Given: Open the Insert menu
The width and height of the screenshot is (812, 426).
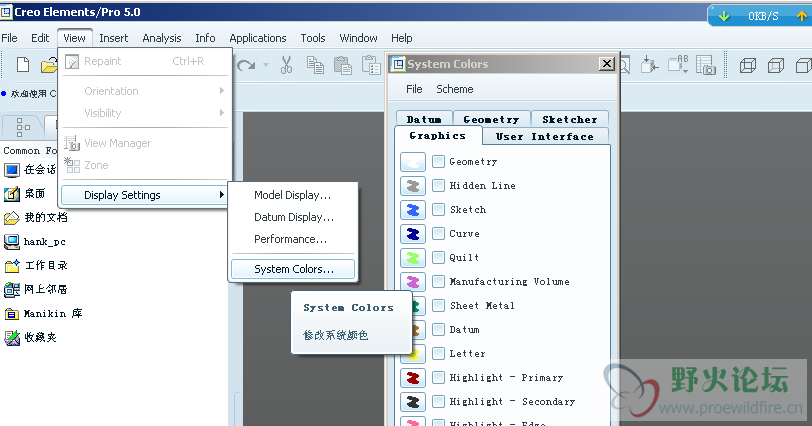Looking at the screenshot, I should 113,38.
